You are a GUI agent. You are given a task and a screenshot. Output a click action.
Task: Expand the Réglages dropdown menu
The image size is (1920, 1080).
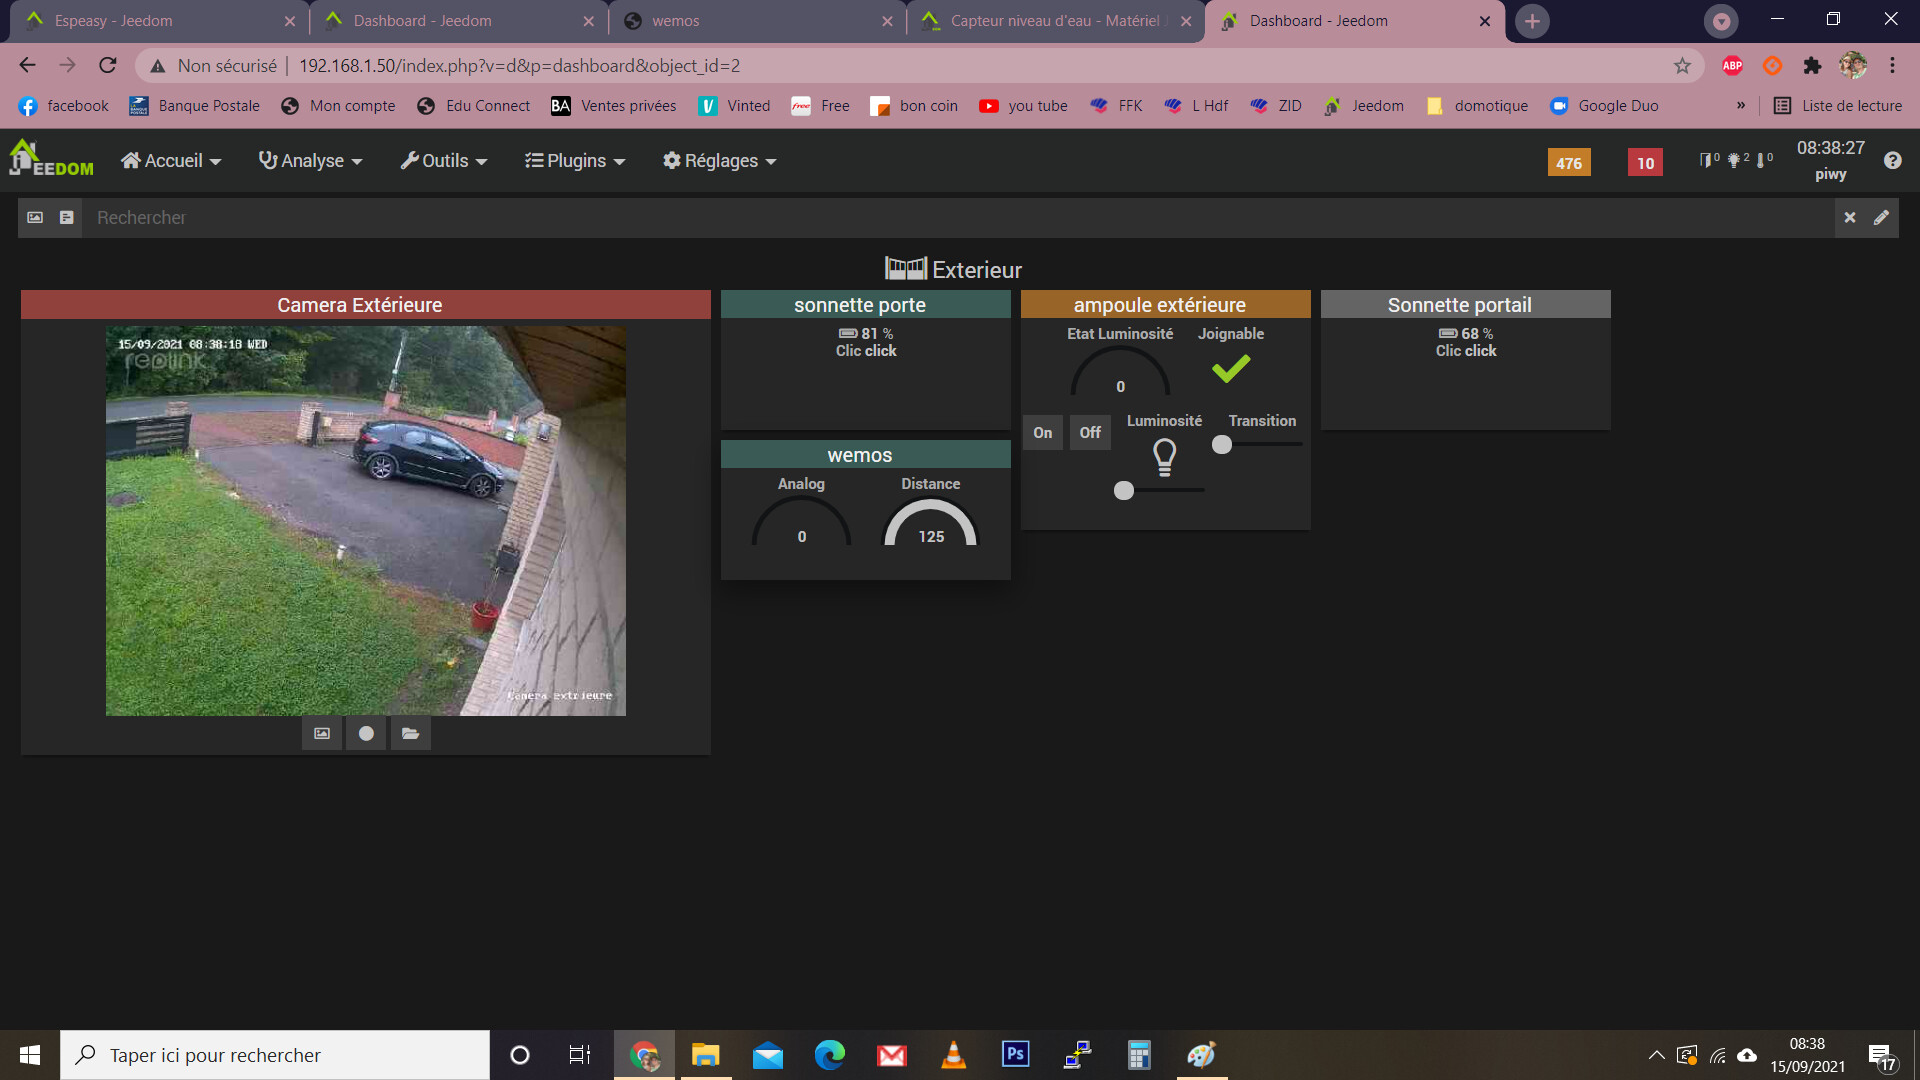(x=720, y=160)
